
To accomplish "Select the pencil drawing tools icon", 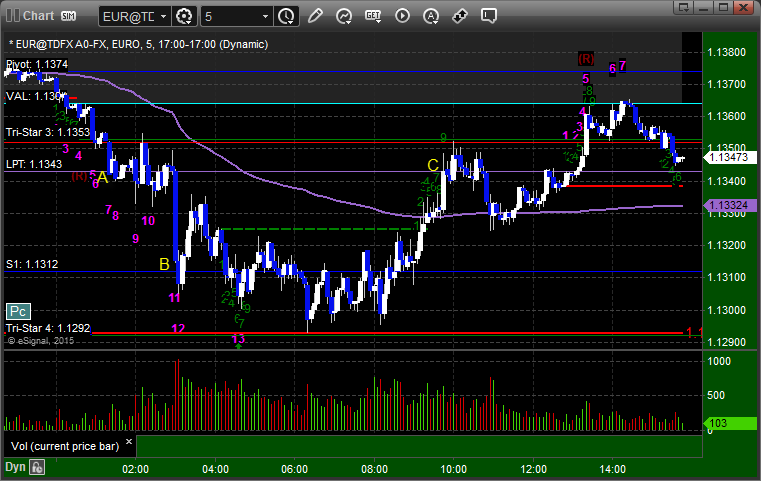I will pyautogui.click(x=315, y=16).
